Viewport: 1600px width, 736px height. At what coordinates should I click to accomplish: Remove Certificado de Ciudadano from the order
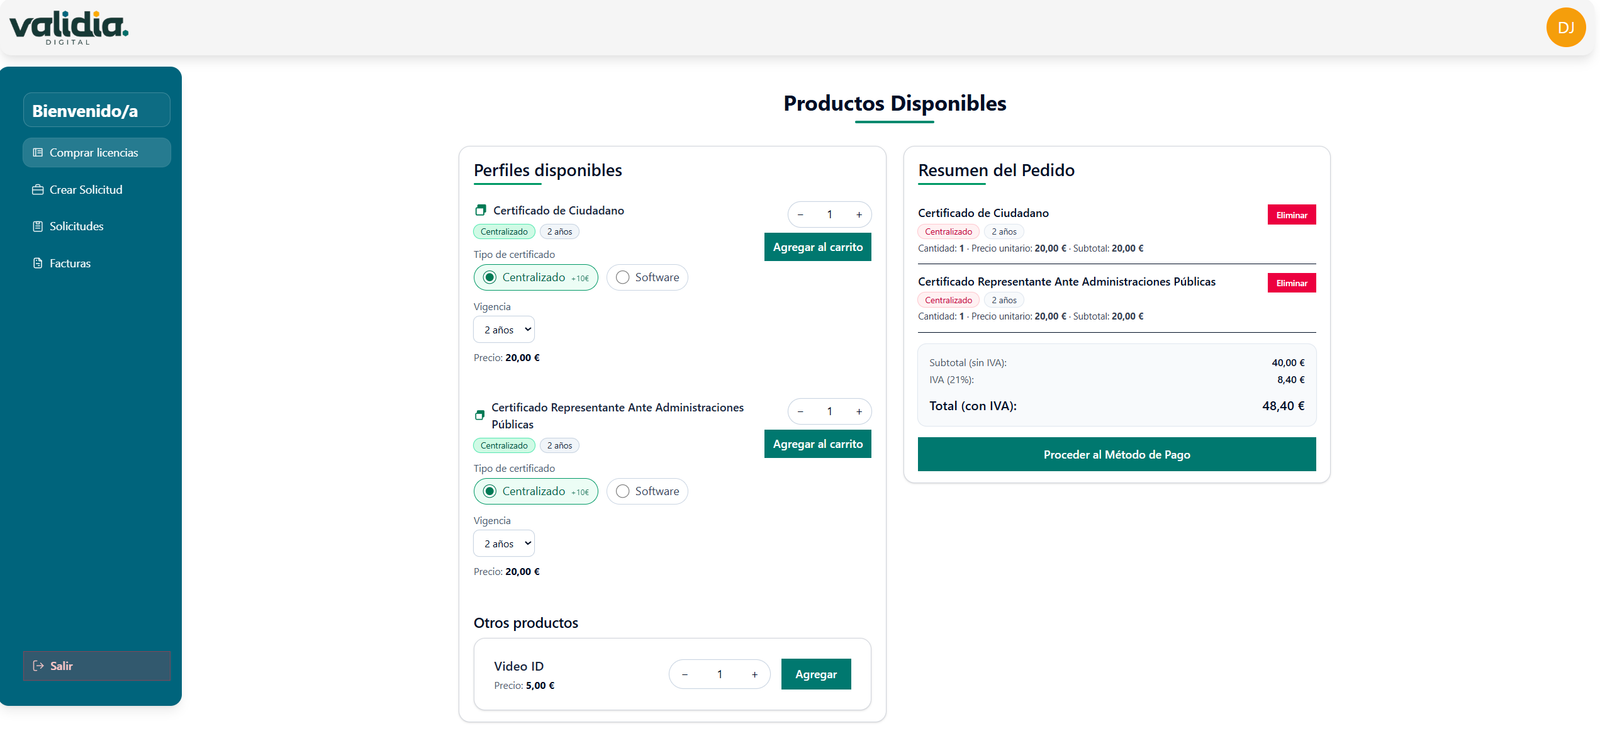(1292, 215)
